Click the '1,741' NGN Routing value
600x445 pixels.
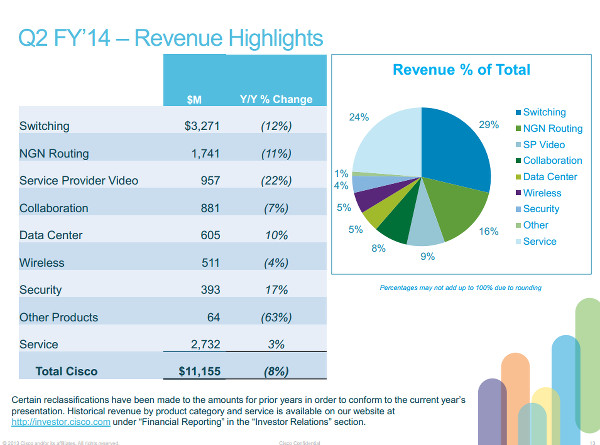(205, 154)
